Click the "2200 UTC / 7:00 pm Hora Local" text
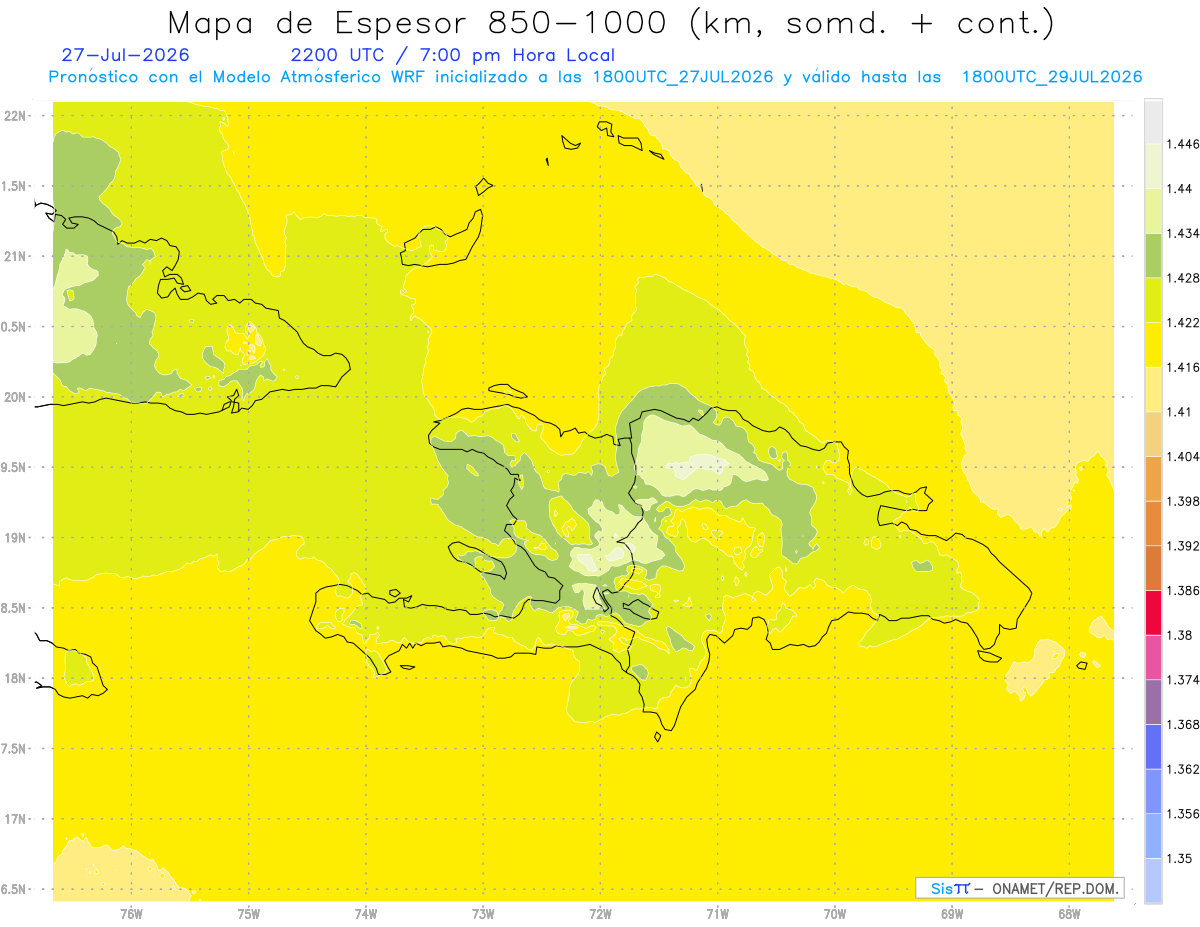The image size is (1200, 927). pos(452,55)
